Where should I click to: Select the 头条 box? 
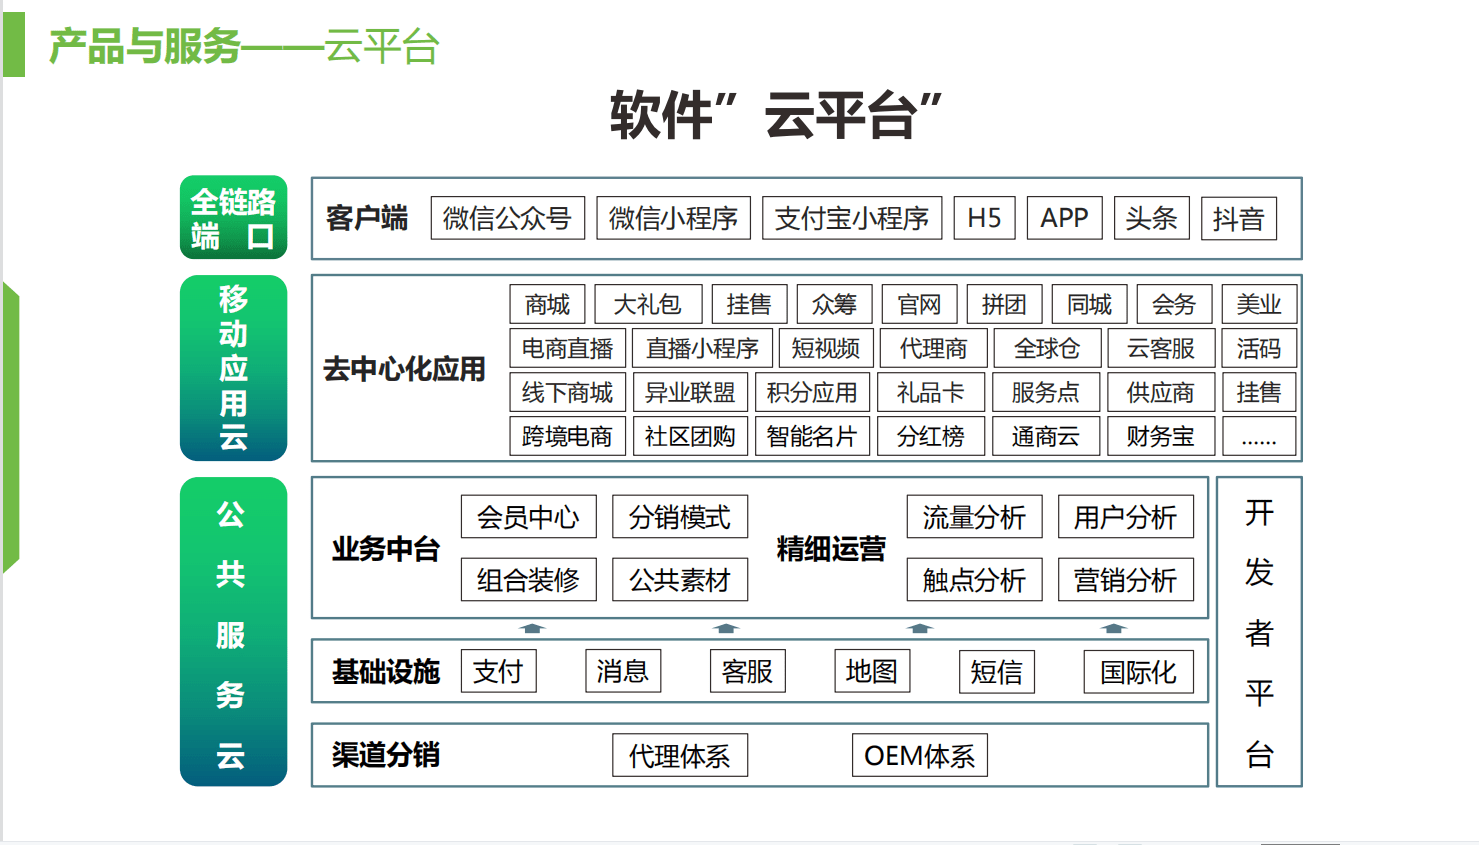(x=1152, y=218)
